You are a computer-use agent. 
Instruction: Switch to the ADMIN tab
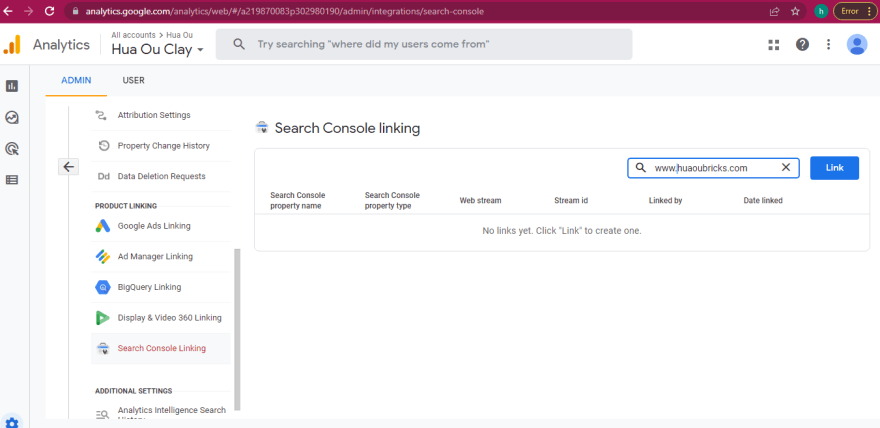pyautogui.click(x=76, y=80)
